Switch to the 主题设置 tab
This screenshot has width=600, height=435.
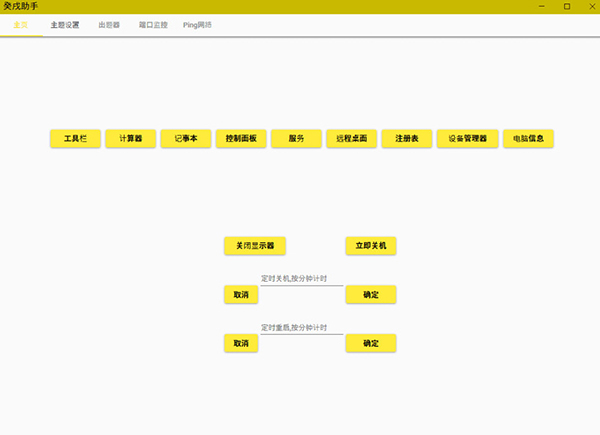[65, 25]
